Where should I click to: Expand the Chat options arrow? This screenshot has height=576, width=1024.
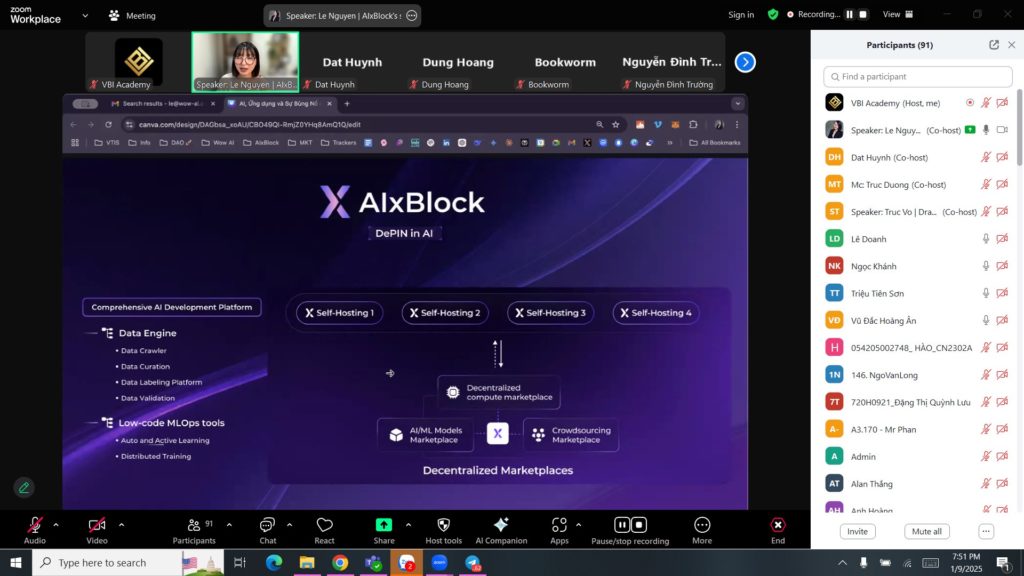(x=289, y=524)
